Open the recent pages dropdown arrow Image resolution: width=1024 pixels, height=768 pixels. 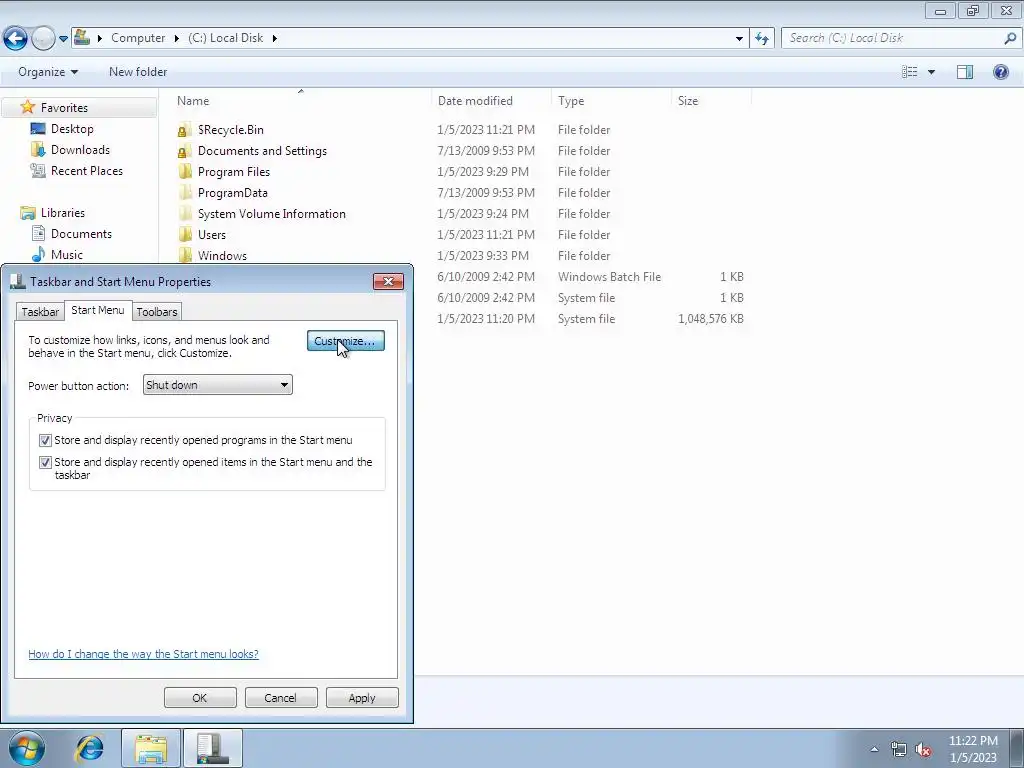(63, 39)
